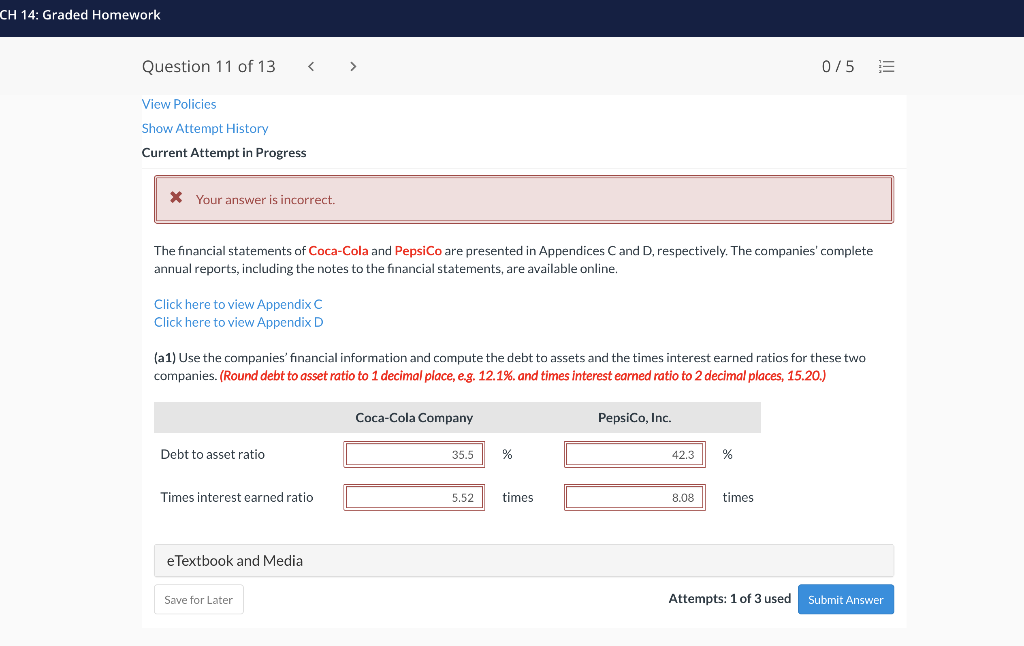Click Your answer is incorrect message

click(x=265, y=200)
